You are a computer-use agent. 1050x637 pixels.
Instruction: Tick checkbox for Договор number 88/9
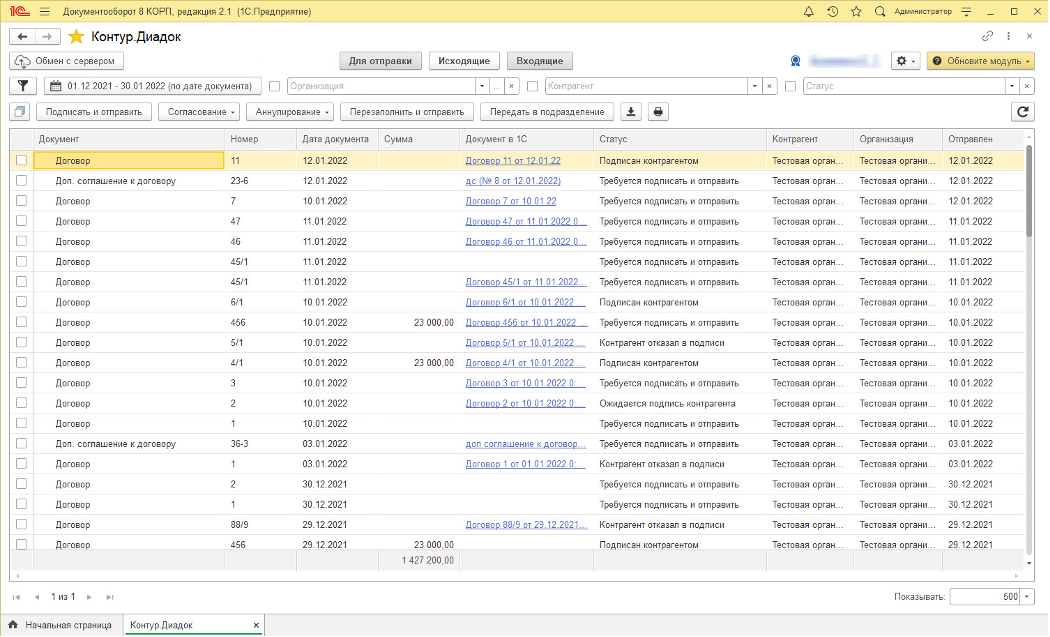coord(21,524)
